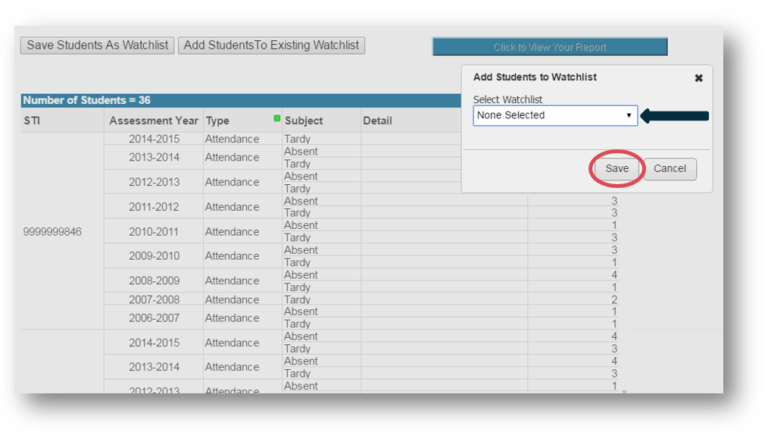The image size is (768, 432).
Task: Click the Select Watchlist label
Action: [507, 99]
